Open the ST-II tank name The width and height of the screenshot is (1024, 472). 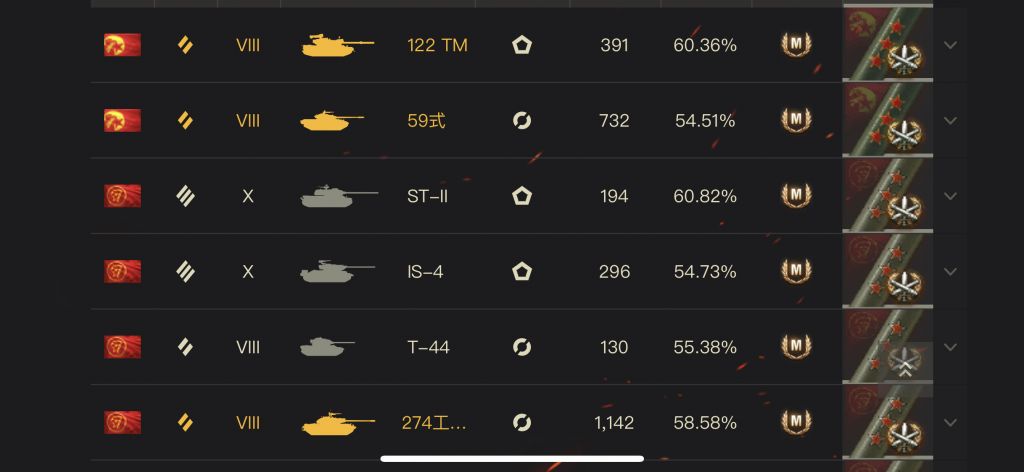[x=428, y=196]
